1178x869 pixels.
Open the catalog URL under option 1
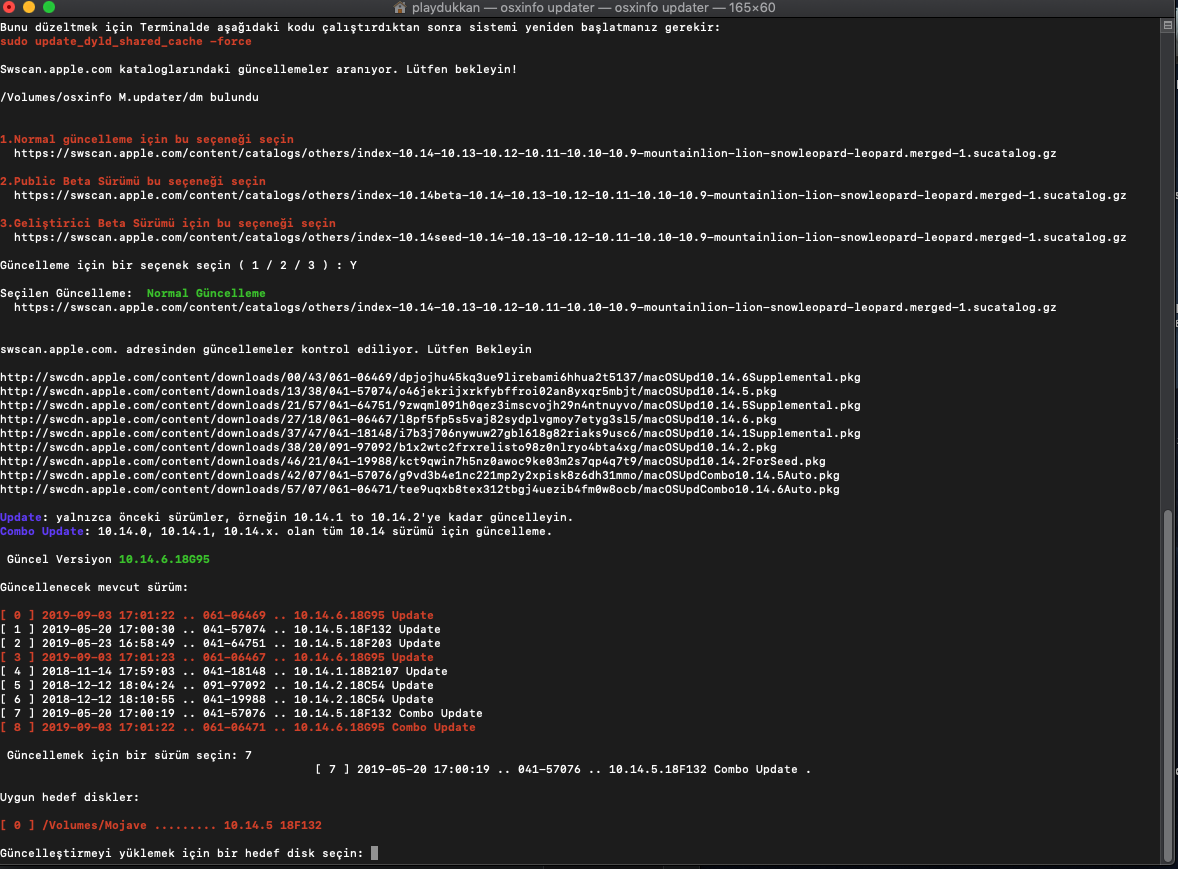(534, 154)
